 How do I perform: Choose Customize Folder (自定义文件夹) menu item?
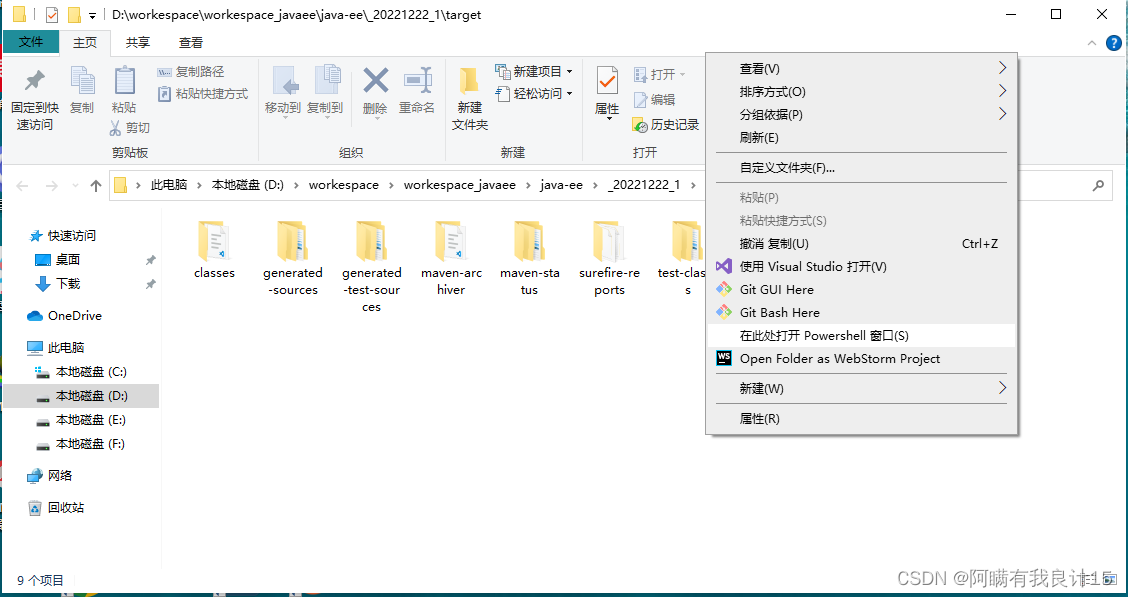click(x=862, y=168)
